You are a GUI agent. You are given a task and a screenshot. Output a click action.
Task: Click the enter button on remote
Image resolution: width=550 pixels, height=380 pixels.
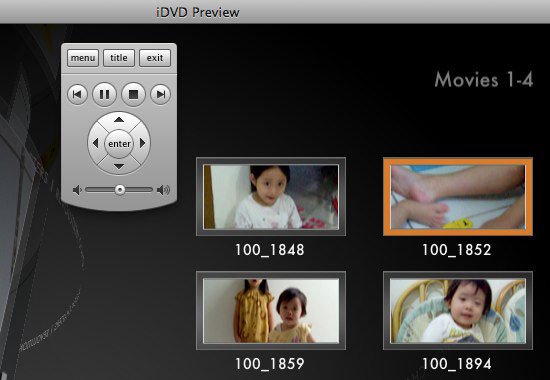[x=119, y=144]
